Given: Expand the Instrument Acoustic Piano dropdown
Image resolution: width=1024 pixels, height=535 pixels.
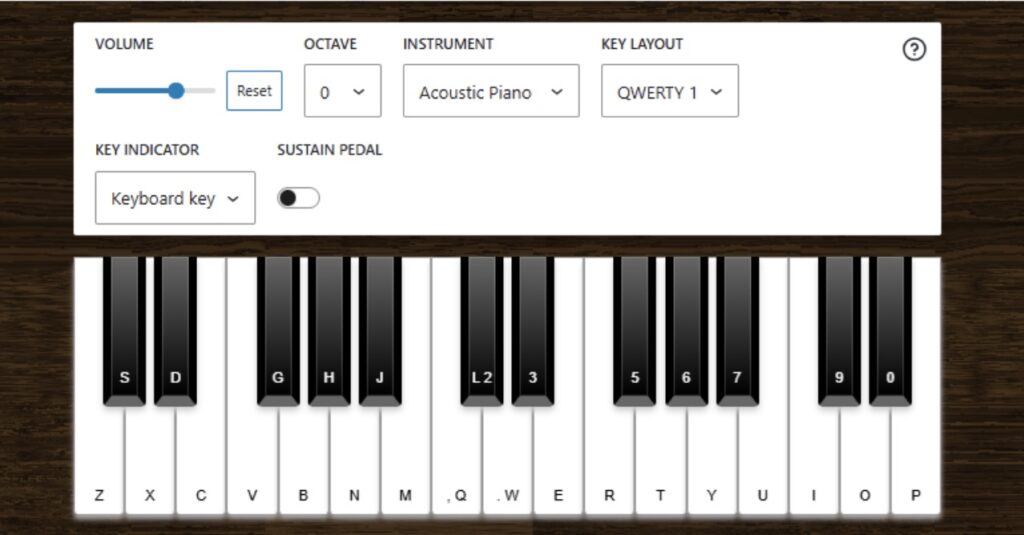Looking at the screenshot, I should point(491,91).
